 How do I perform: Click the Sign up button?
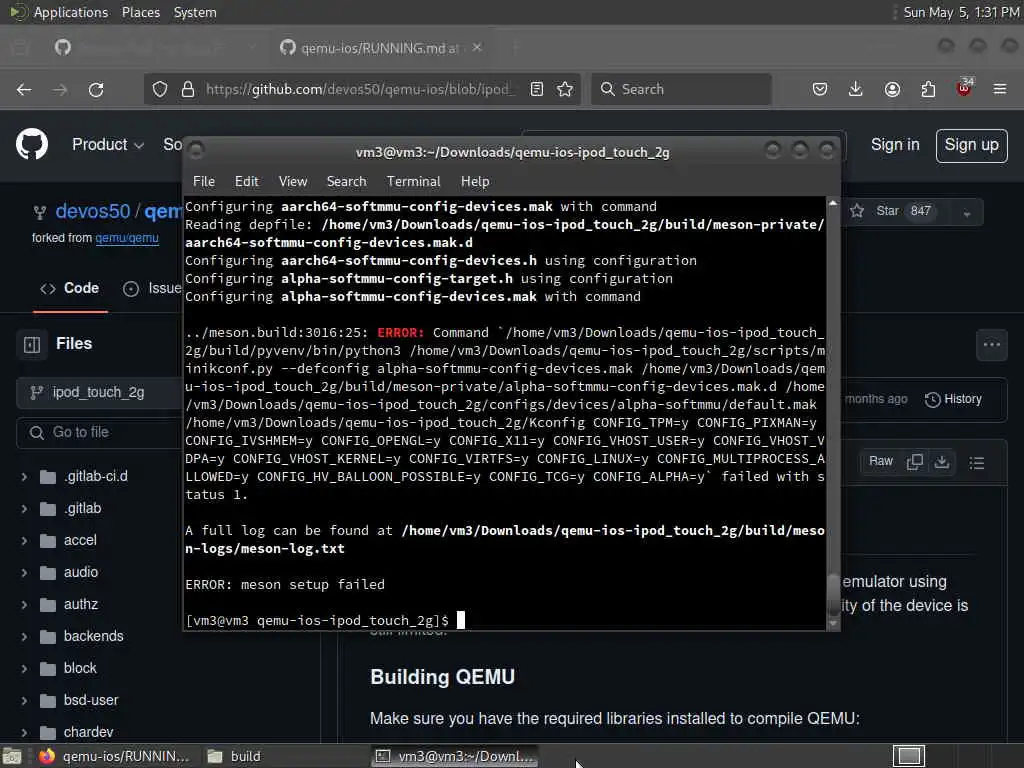point(971,145)
